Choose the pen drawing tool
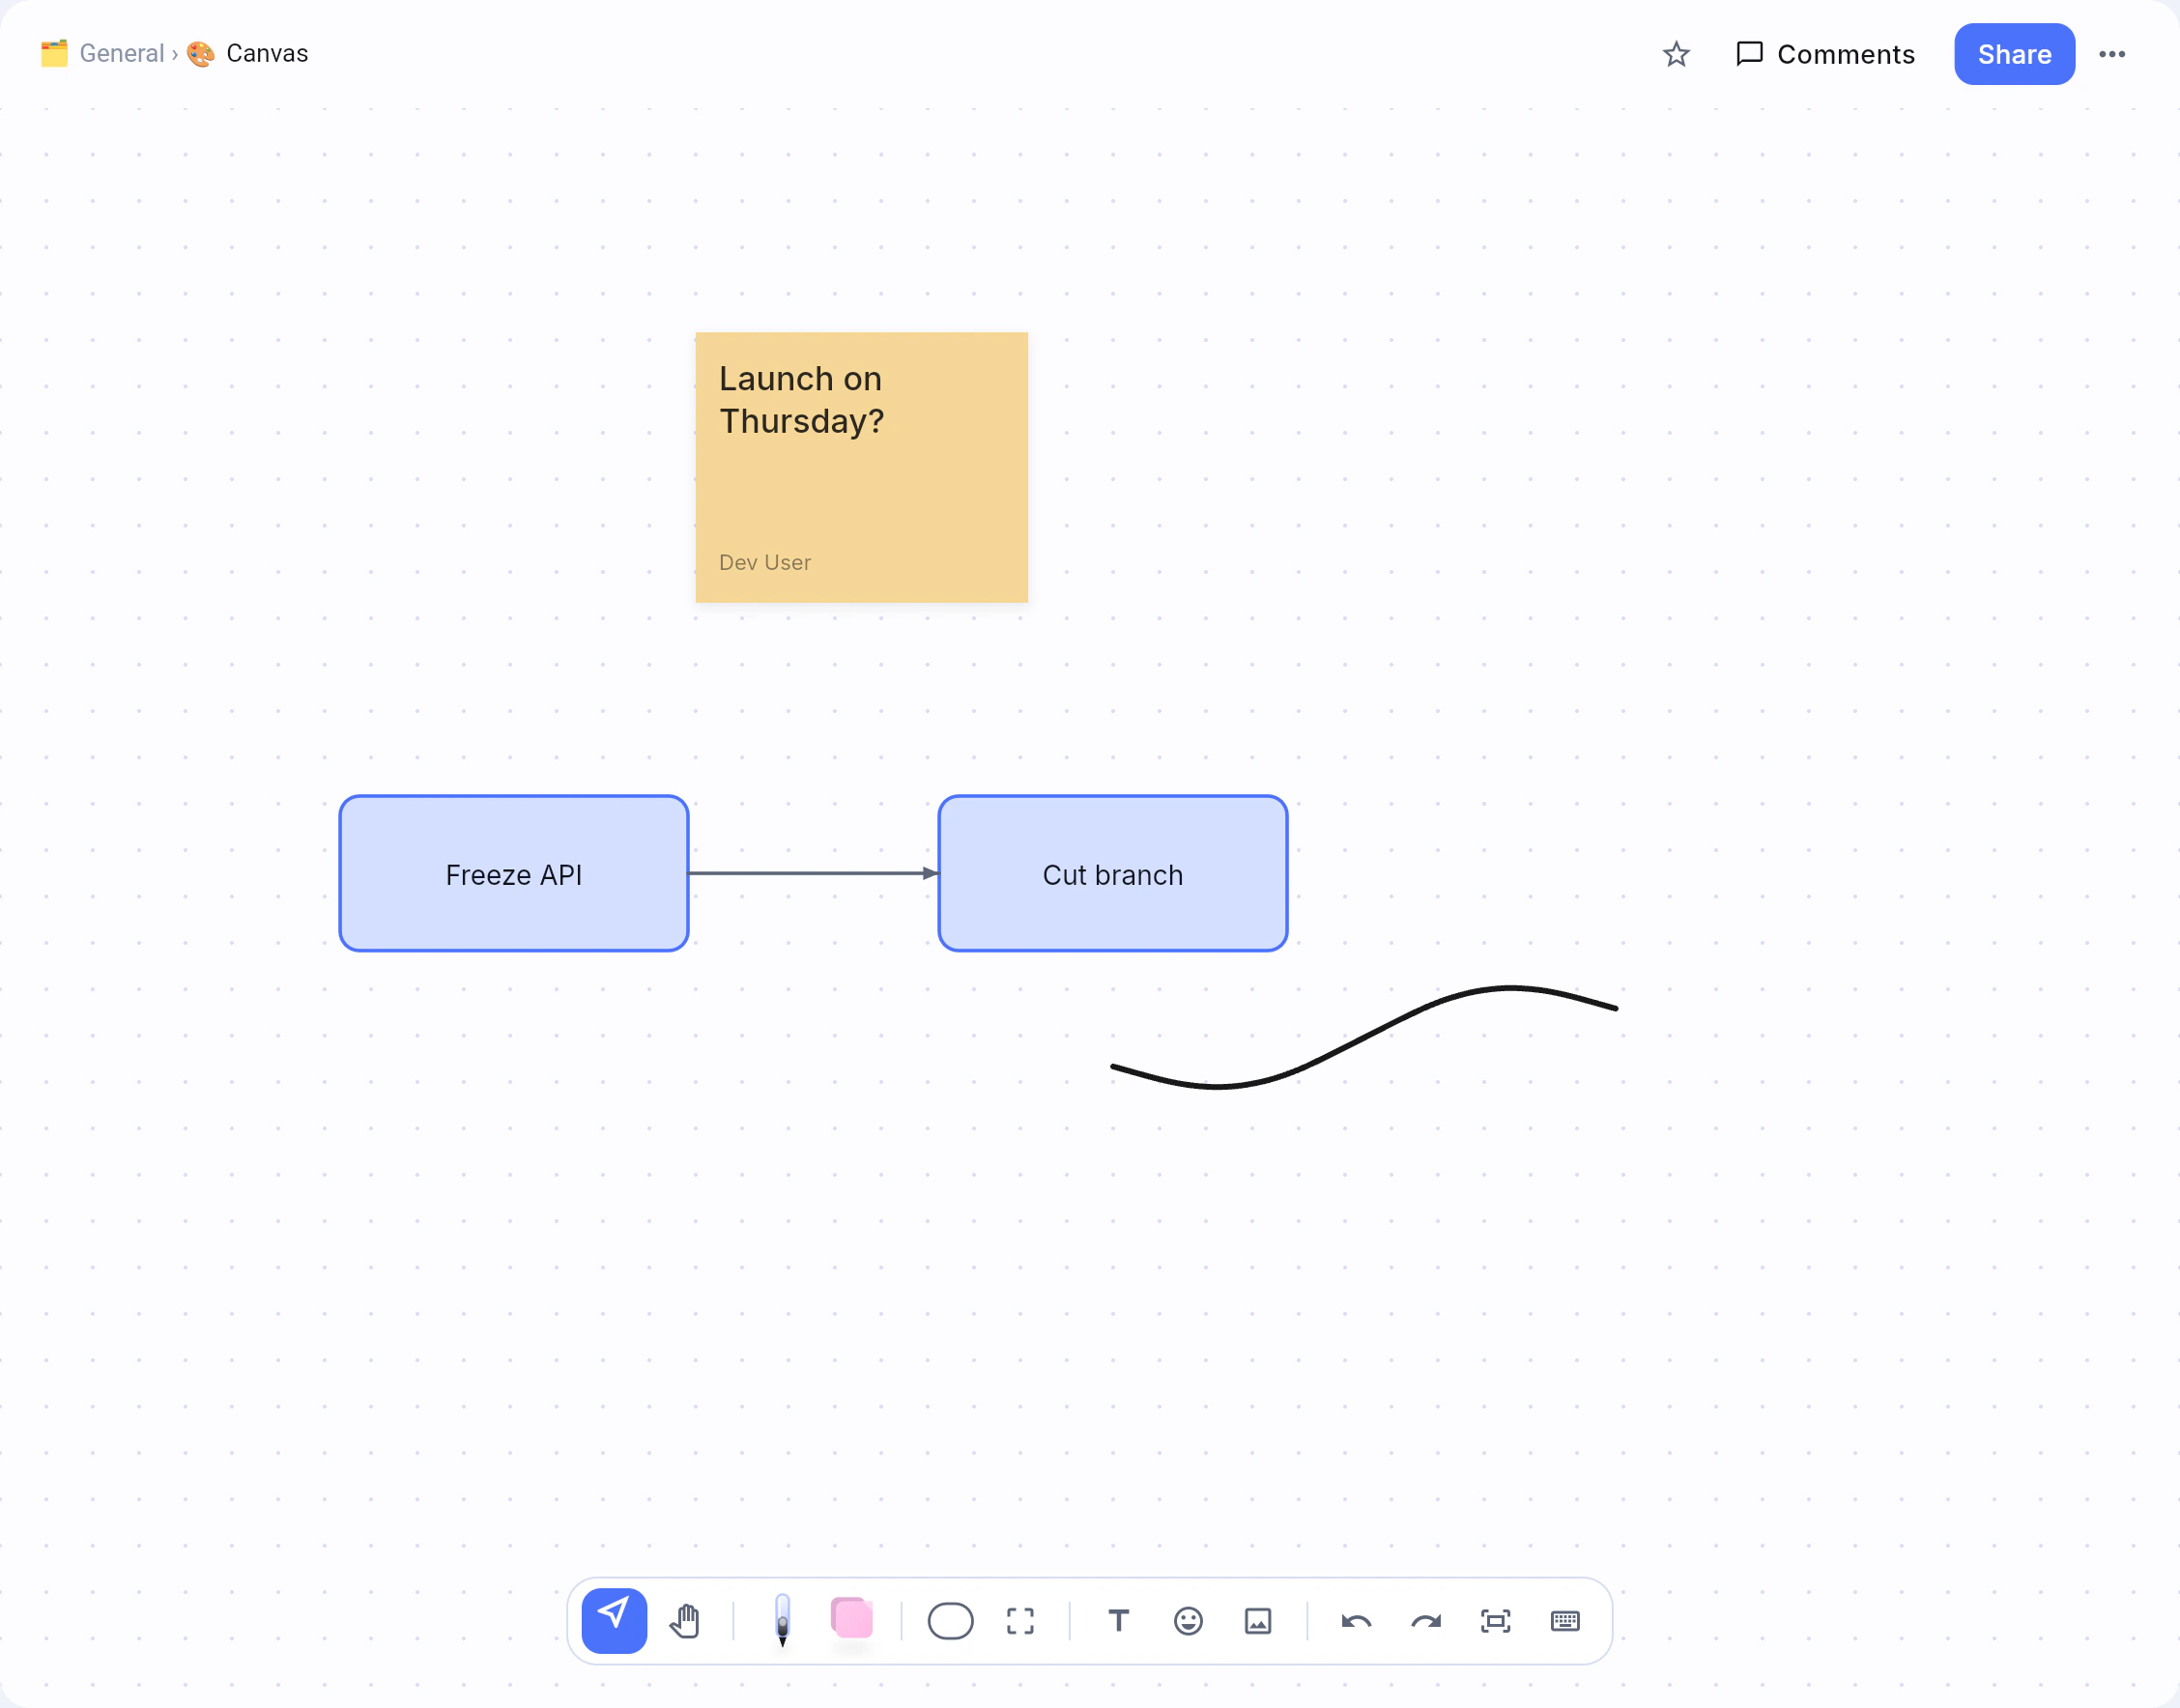This screenshot has width=2180, height=1708. pos(782,1620)
